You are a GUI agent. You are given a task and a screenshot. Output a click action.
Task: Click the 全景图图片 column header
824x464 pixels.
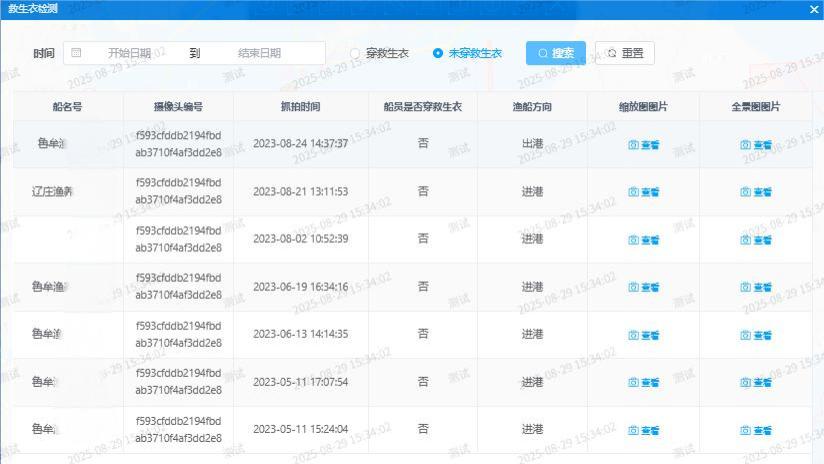click(x=756, y=107)
